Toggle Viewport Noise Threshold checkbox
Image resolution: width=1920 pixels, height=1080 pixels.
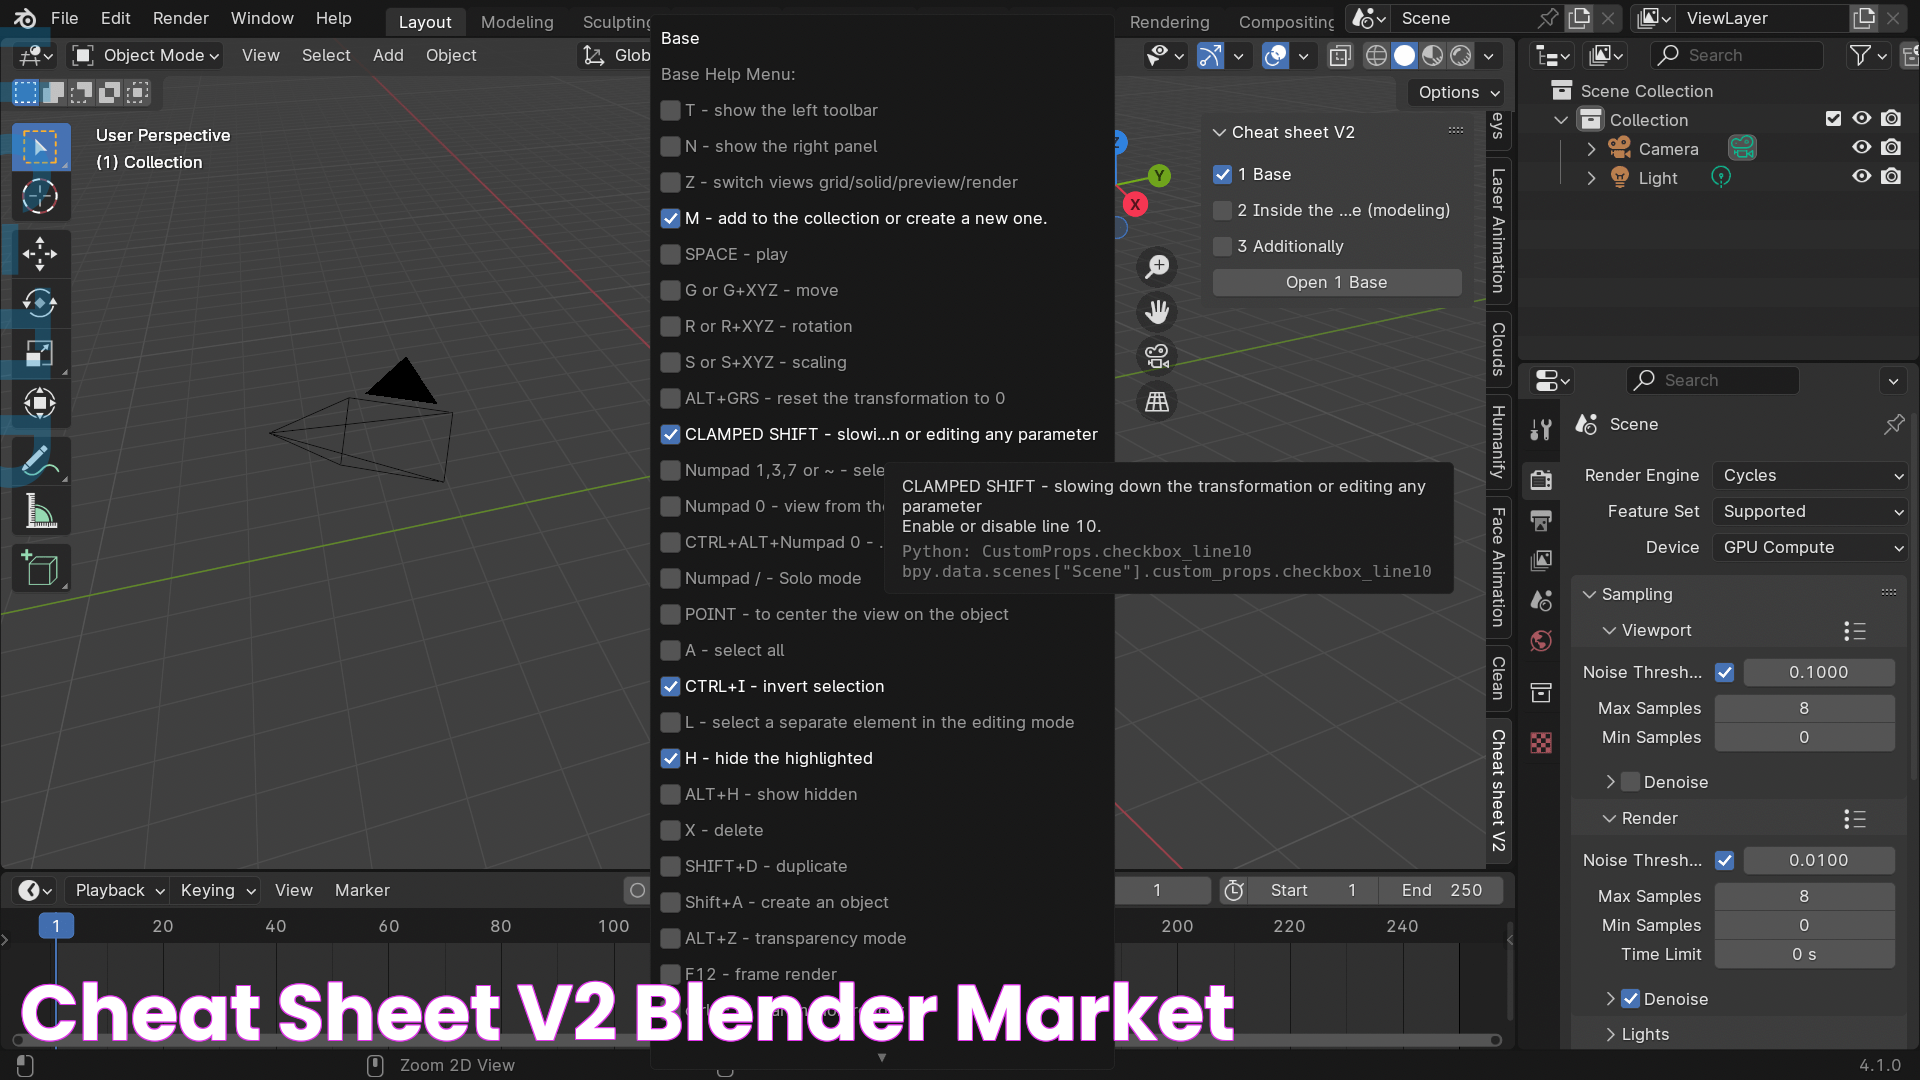(1724, 673)
